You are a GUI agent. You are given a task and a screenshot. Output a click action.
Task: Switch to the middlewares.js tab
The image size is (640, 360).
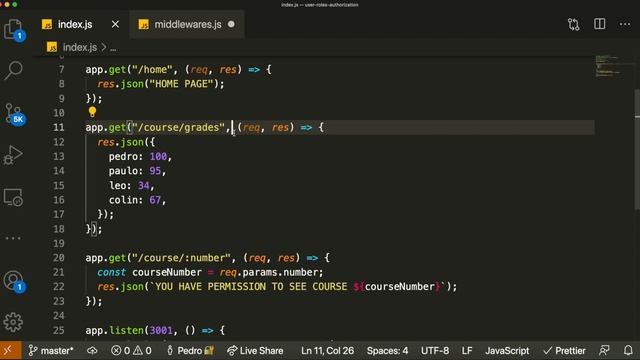188,24
